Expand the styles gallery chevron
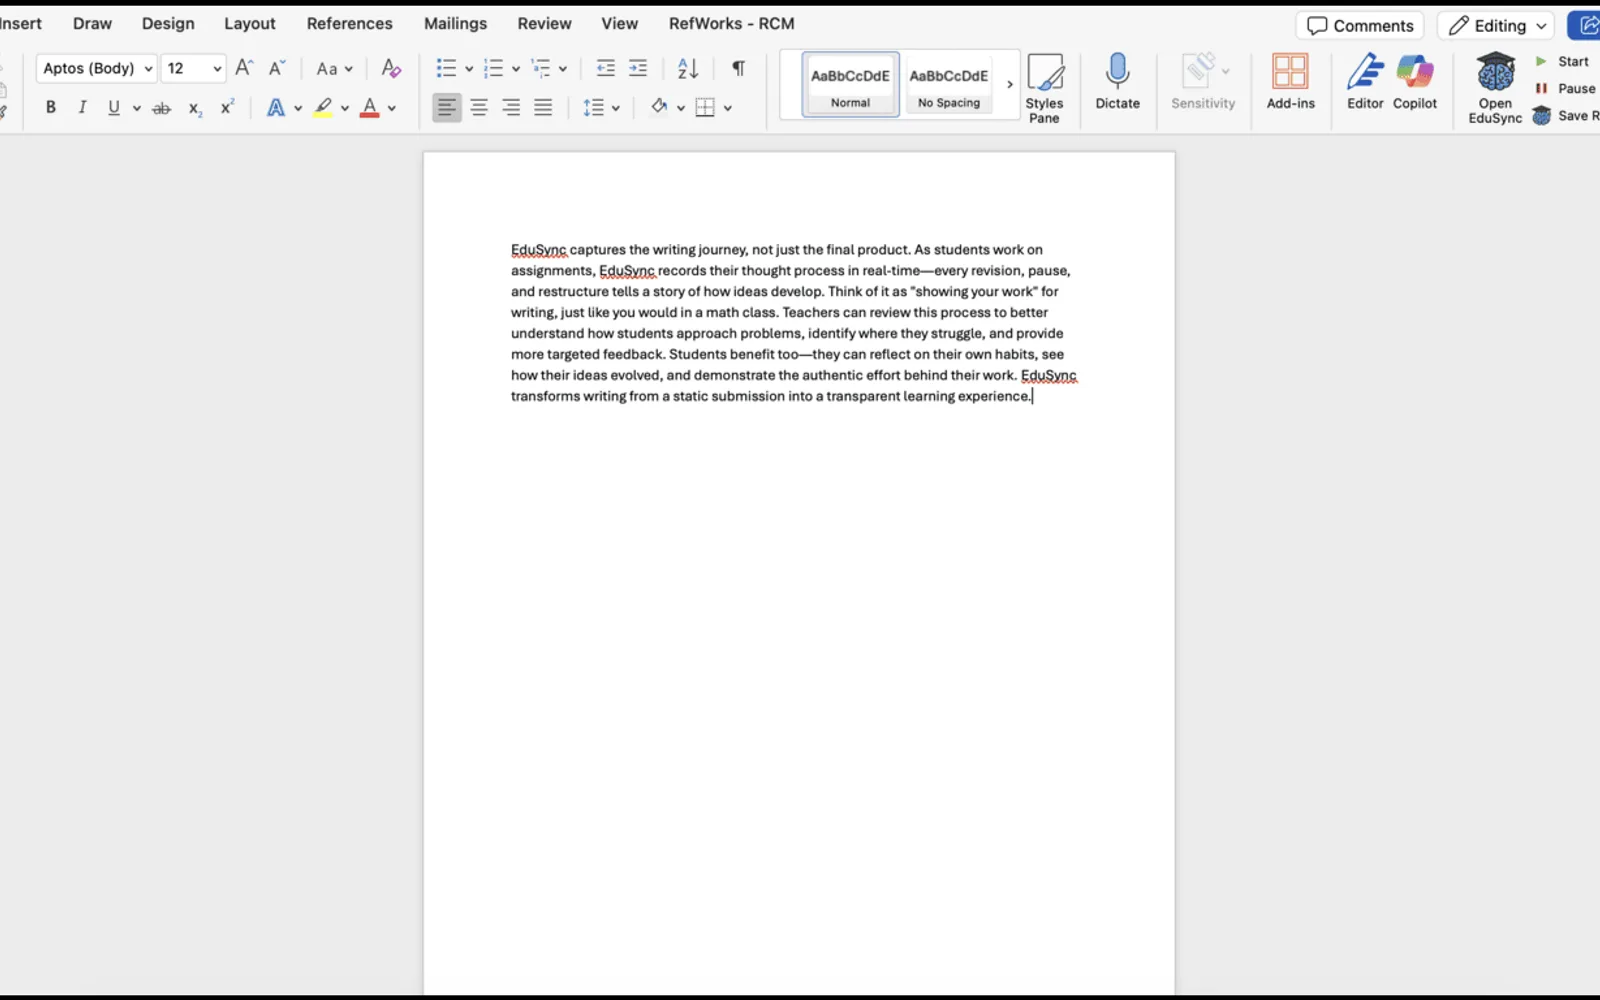The image size is (1600, 1000). [x=1010, y=85]
